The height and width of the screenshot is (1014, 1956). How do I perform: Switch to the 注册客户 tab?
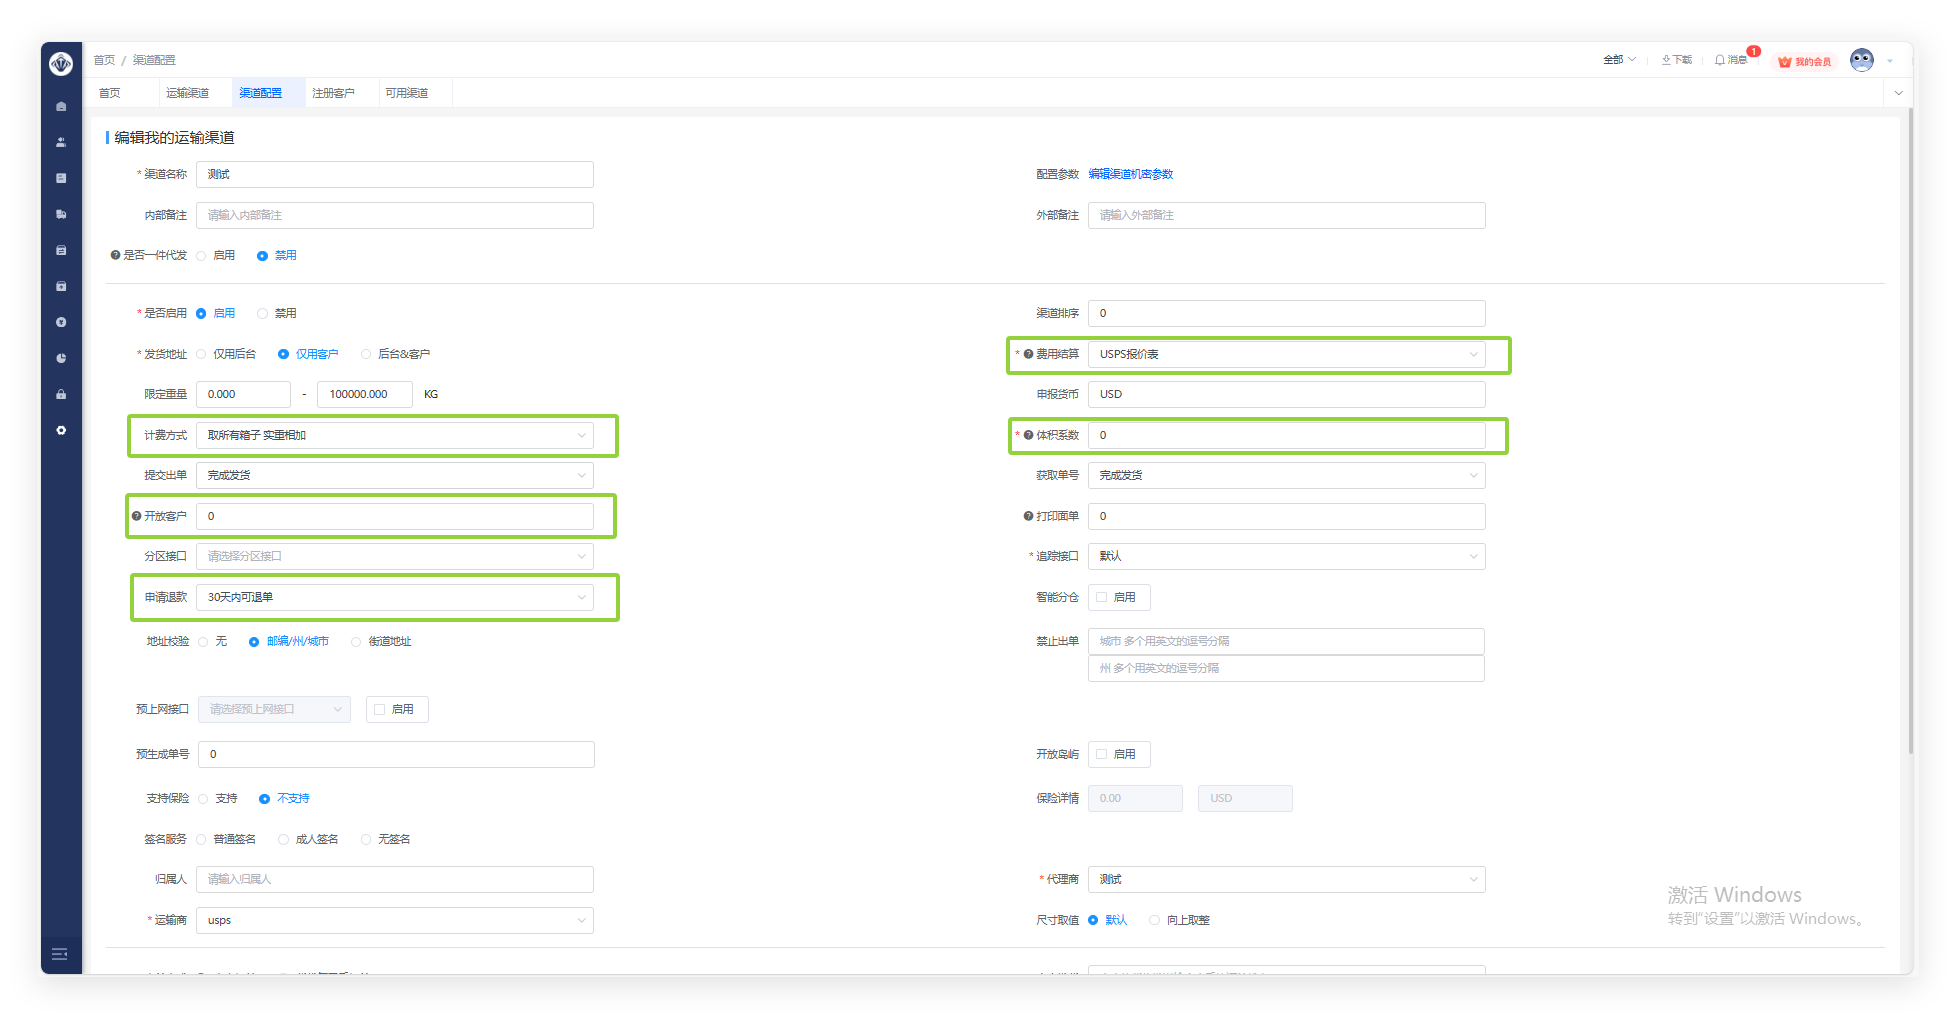pos(333,93)
